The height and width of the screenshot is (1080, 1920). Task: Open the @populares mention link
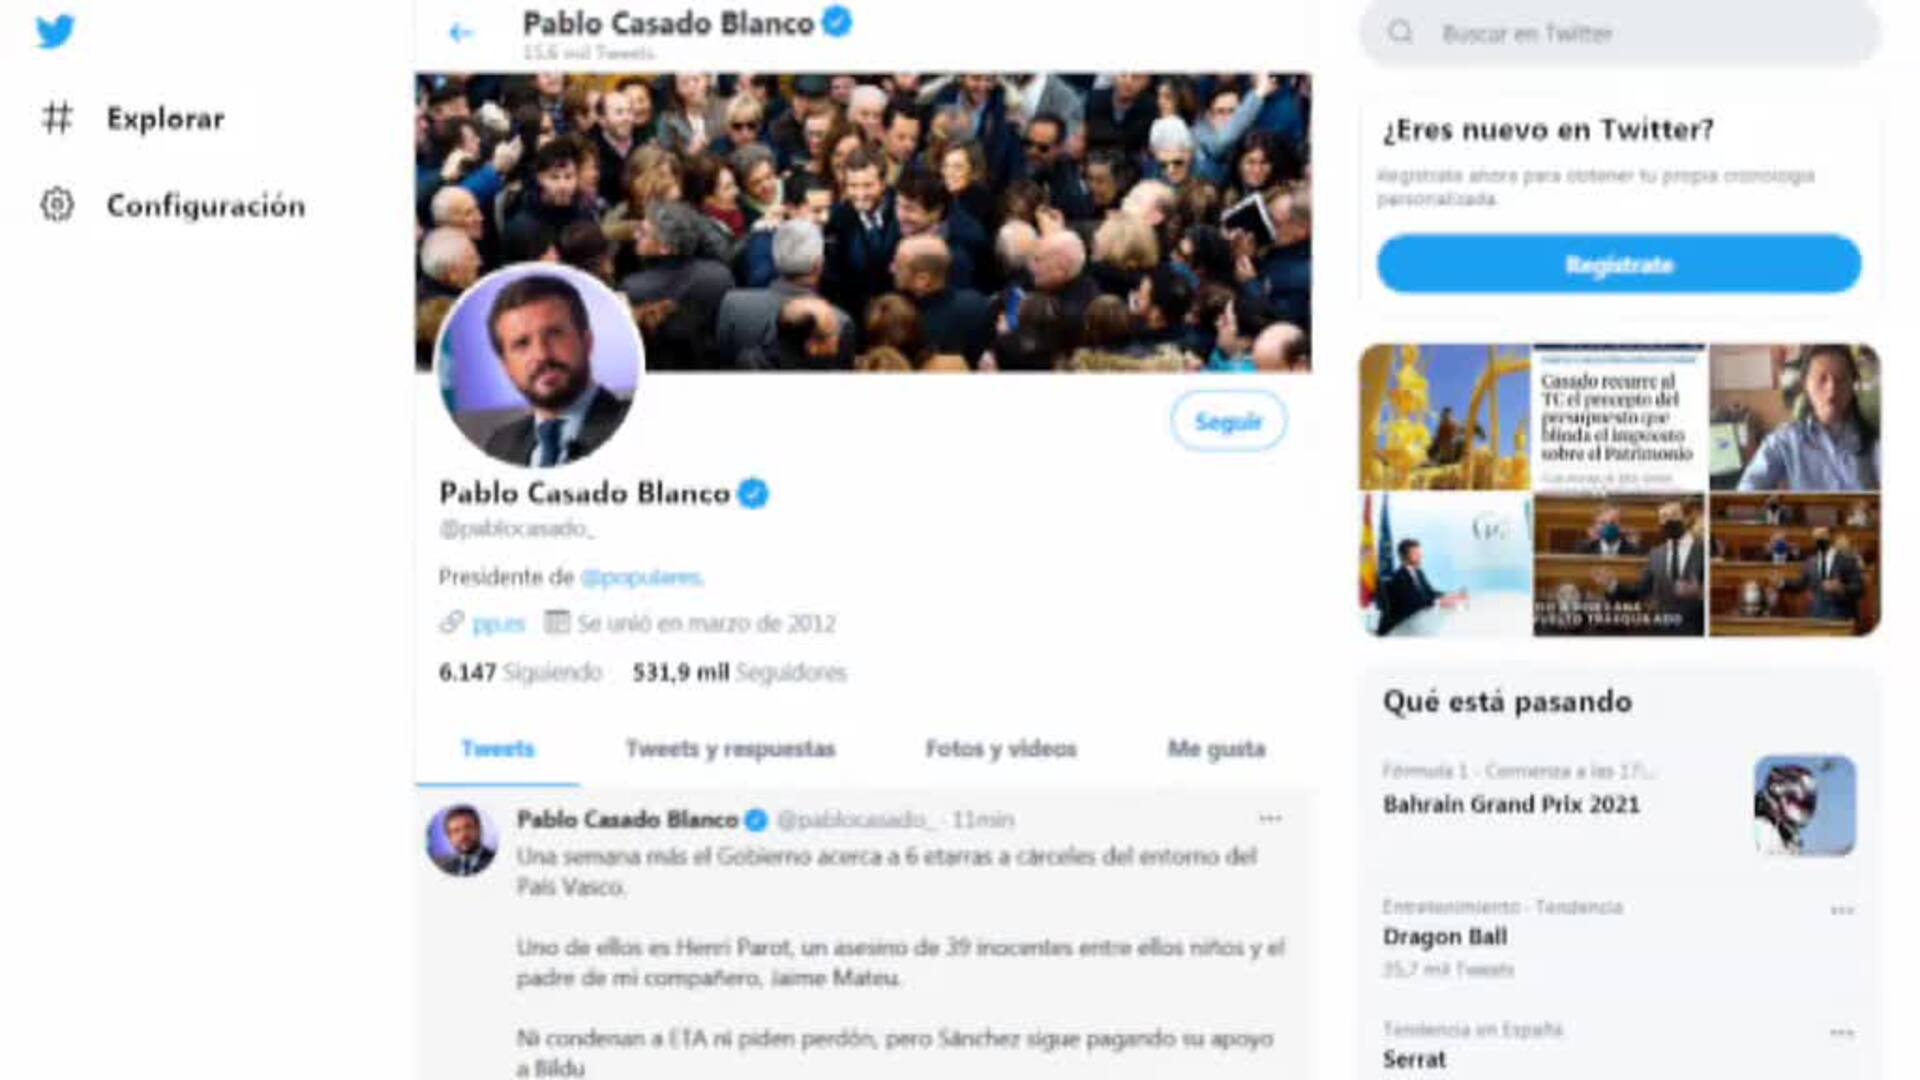[x=641, y=578]
